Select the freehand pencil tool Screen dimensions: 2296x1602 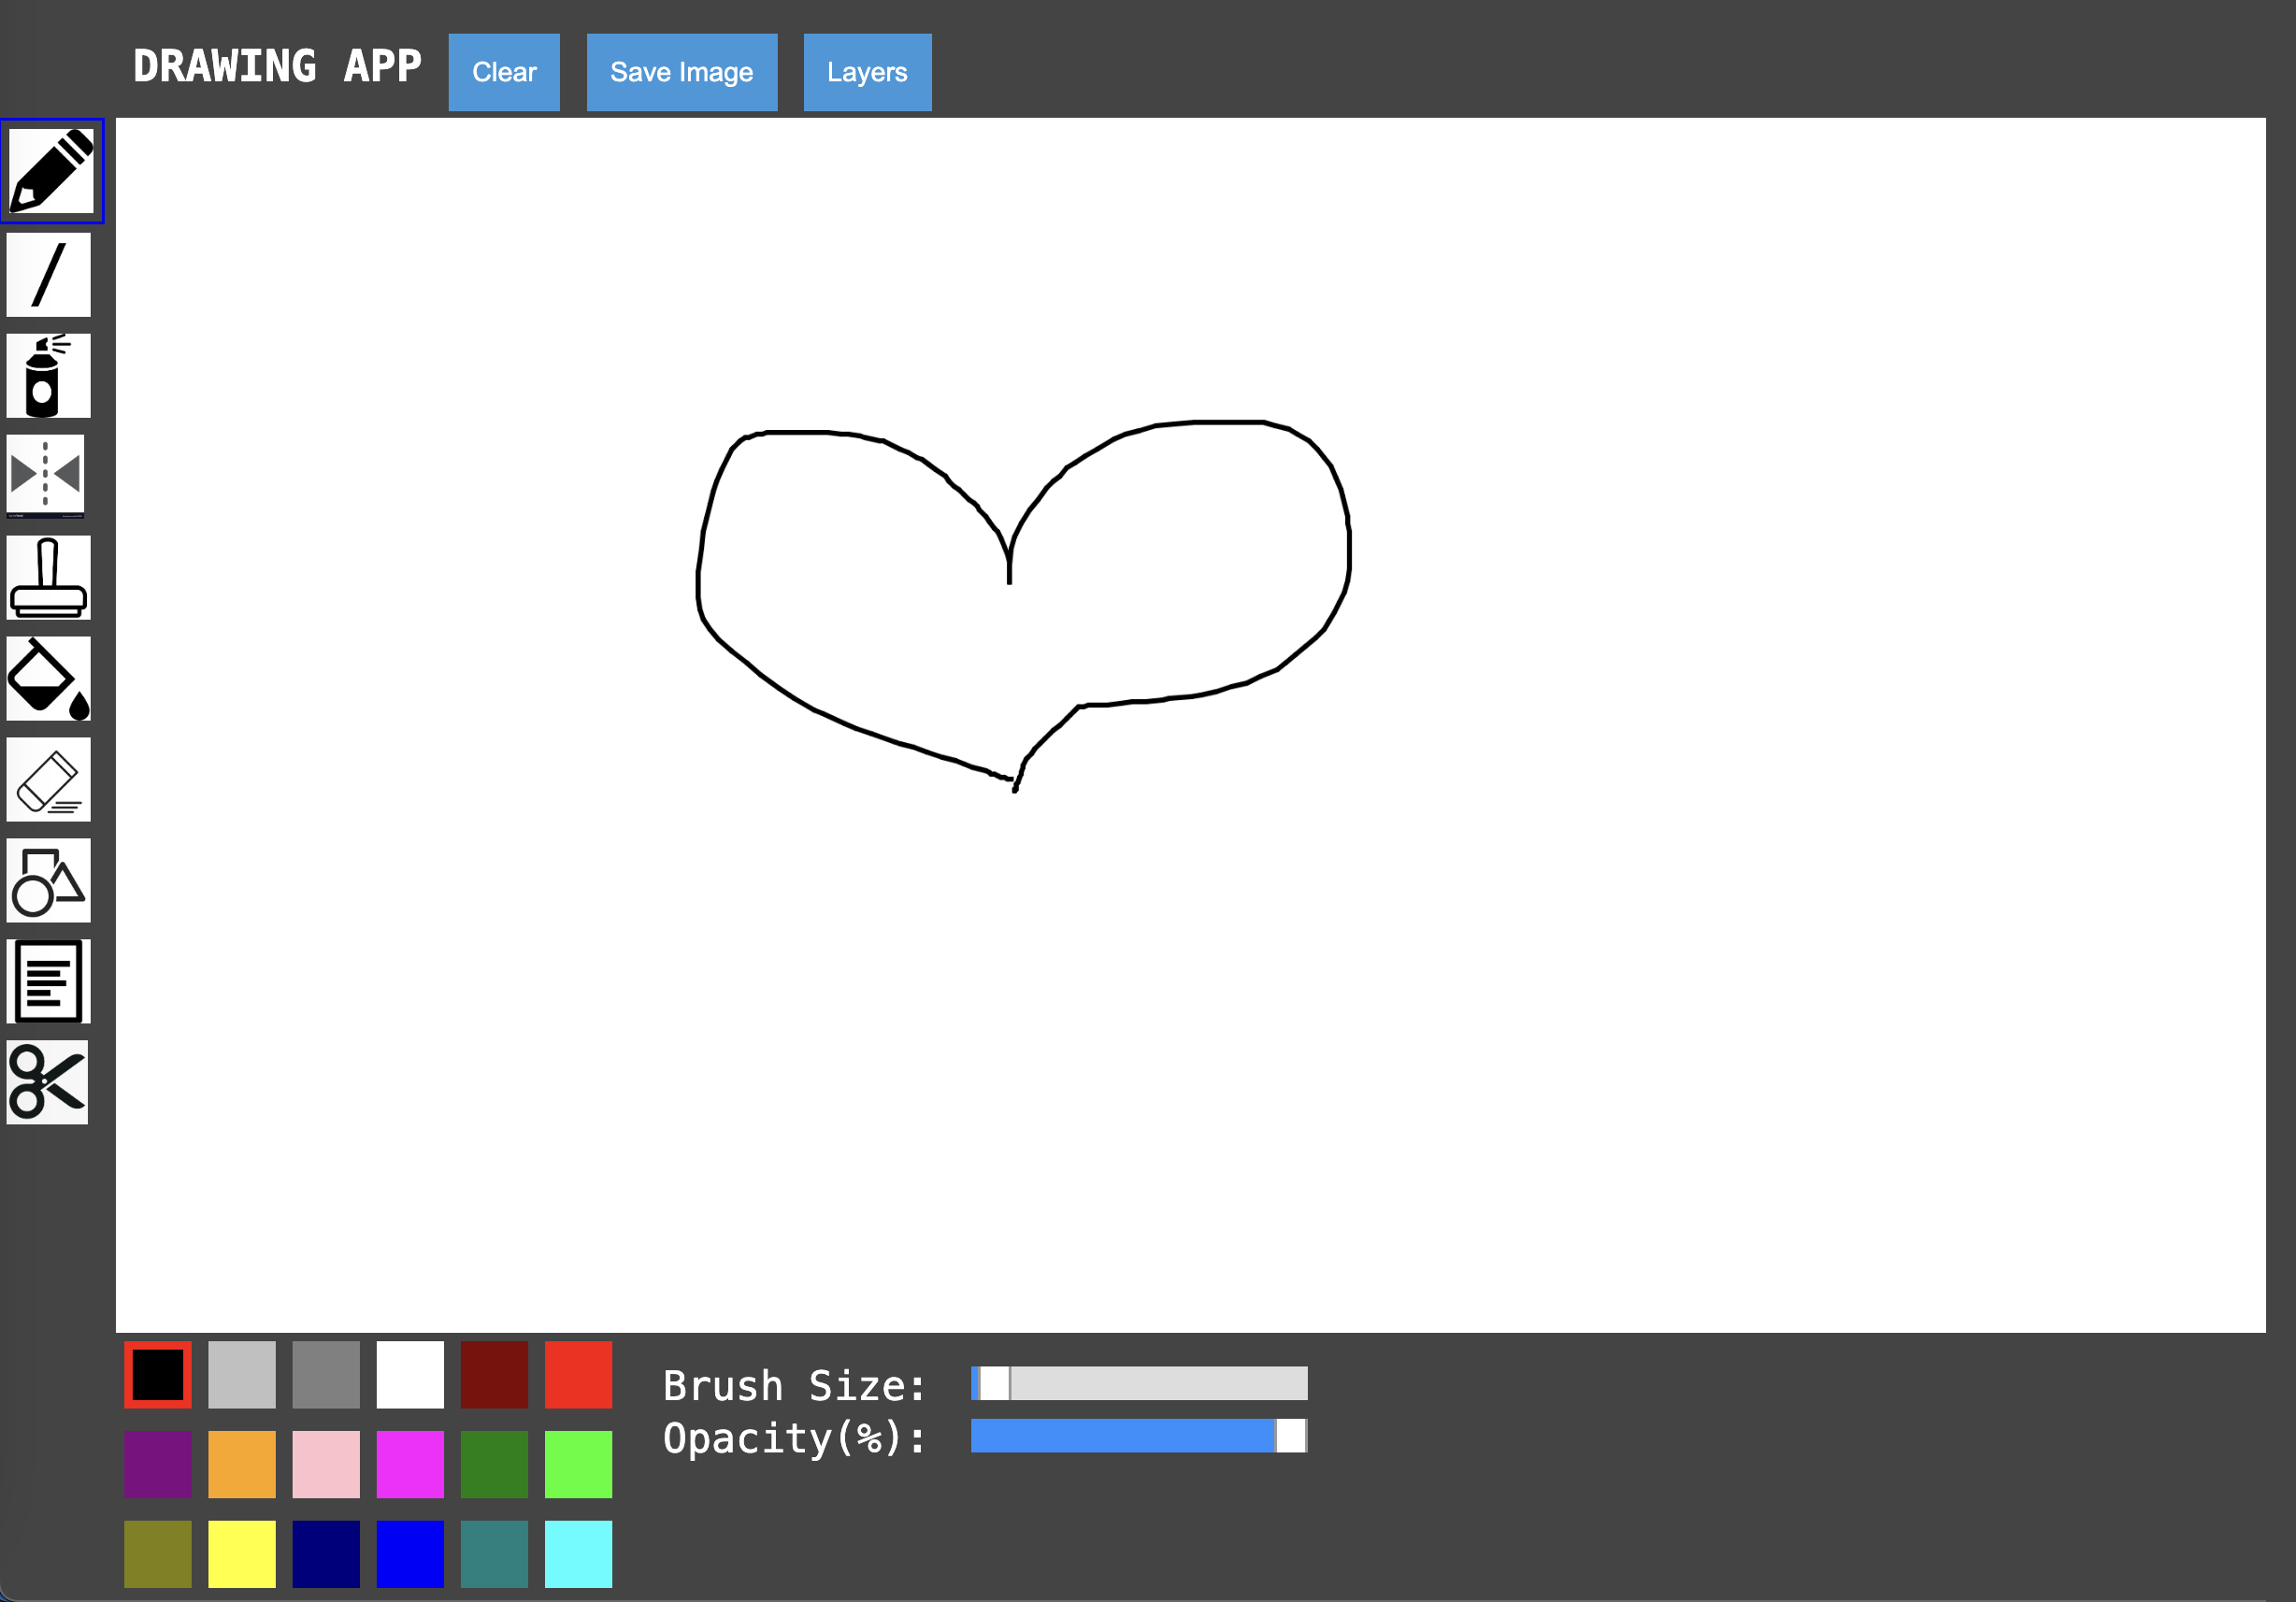[51, 171]
